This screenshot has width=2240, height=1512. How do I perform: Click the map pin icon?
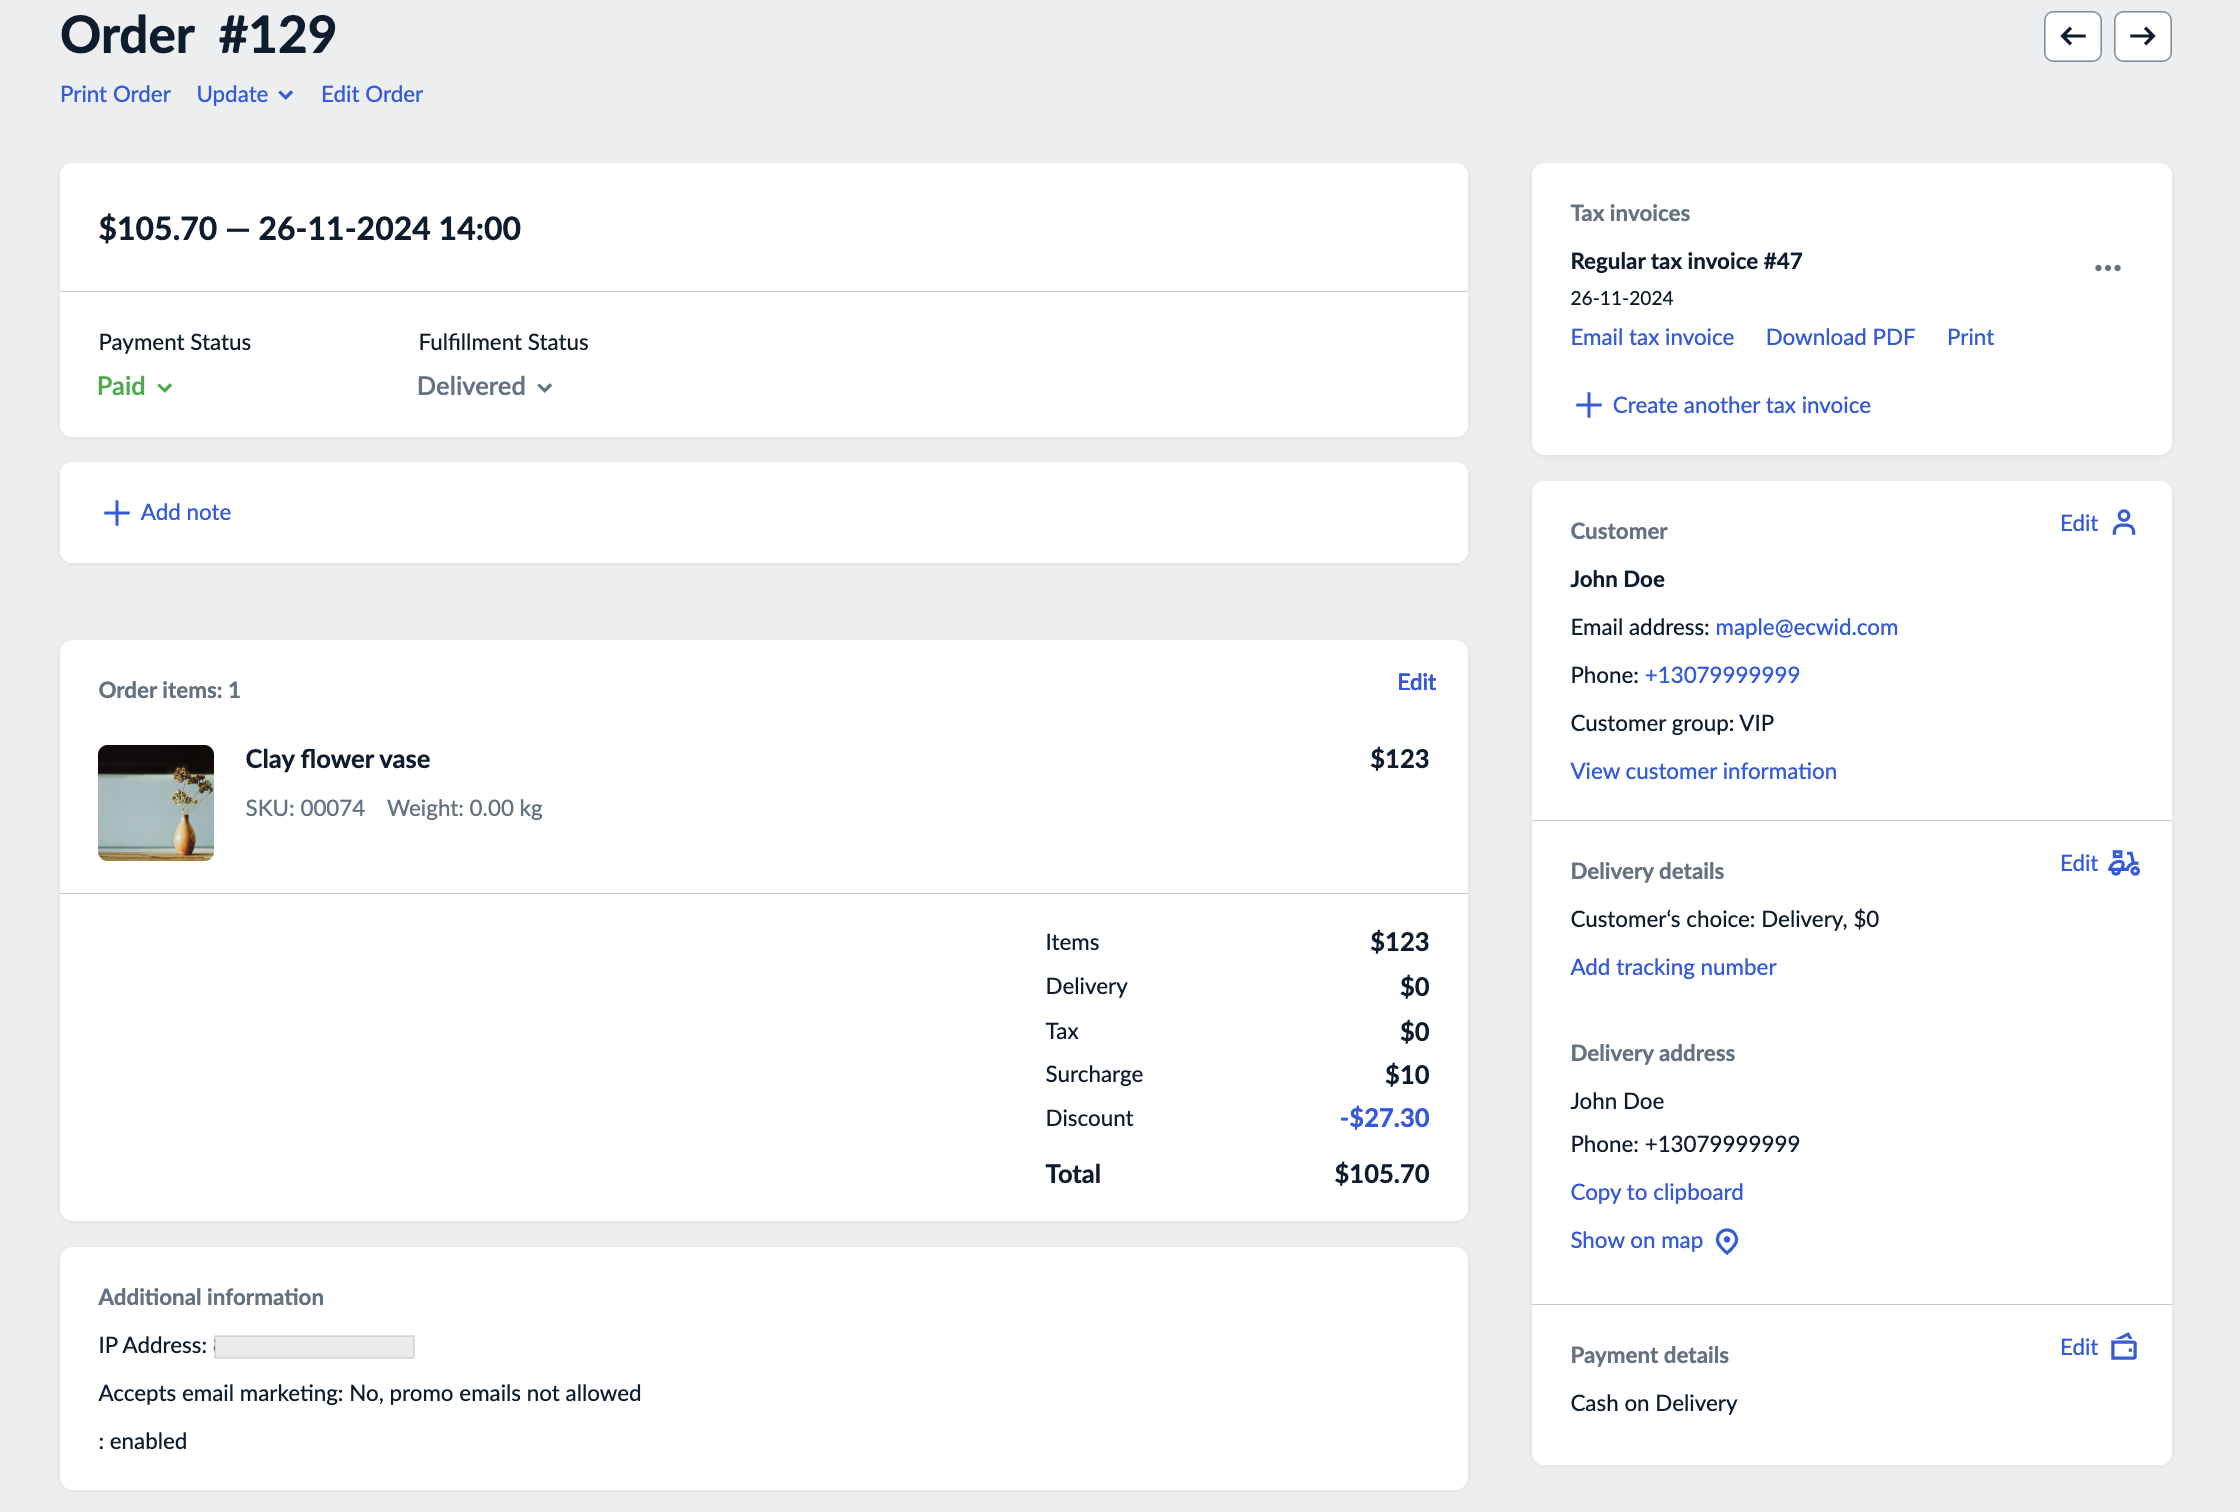1727,1241
